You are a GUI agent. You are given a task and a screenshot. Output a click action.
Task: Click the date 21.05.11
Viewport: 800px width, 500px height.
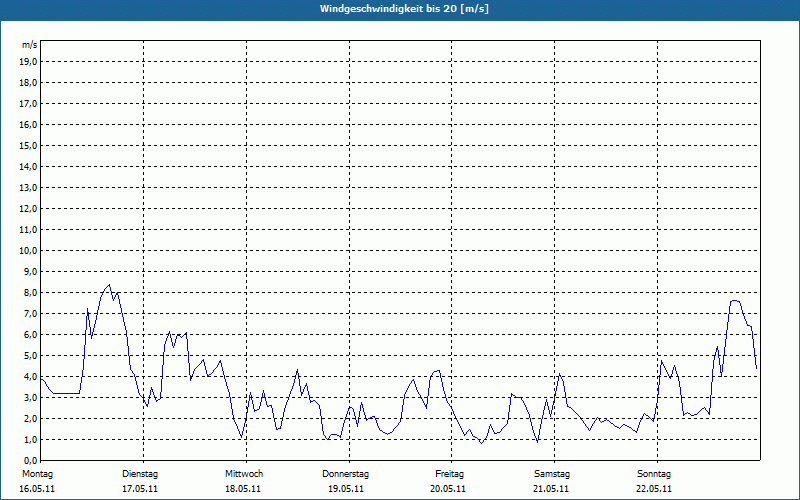point(551,489)
